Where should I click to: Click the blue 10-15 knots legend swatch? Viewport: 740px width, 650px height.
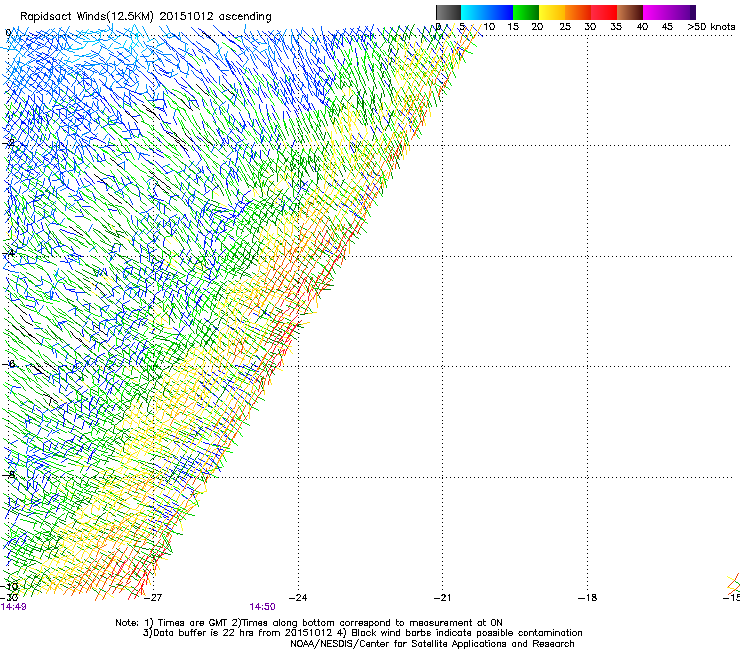500,12
